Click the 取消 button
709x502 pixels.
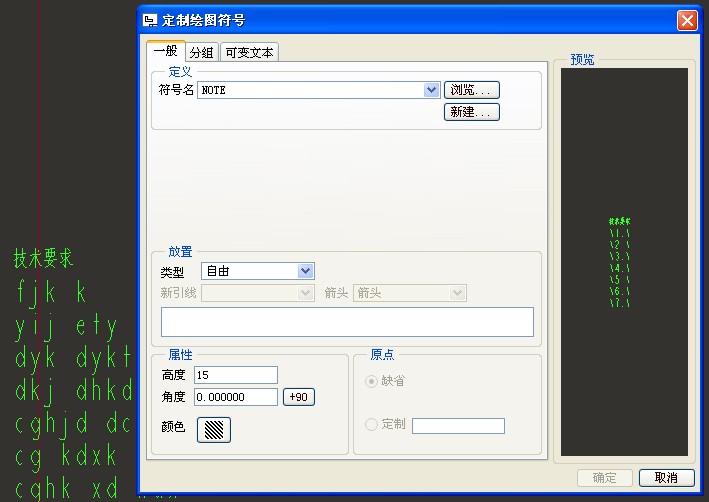click(x=666, y=478)
